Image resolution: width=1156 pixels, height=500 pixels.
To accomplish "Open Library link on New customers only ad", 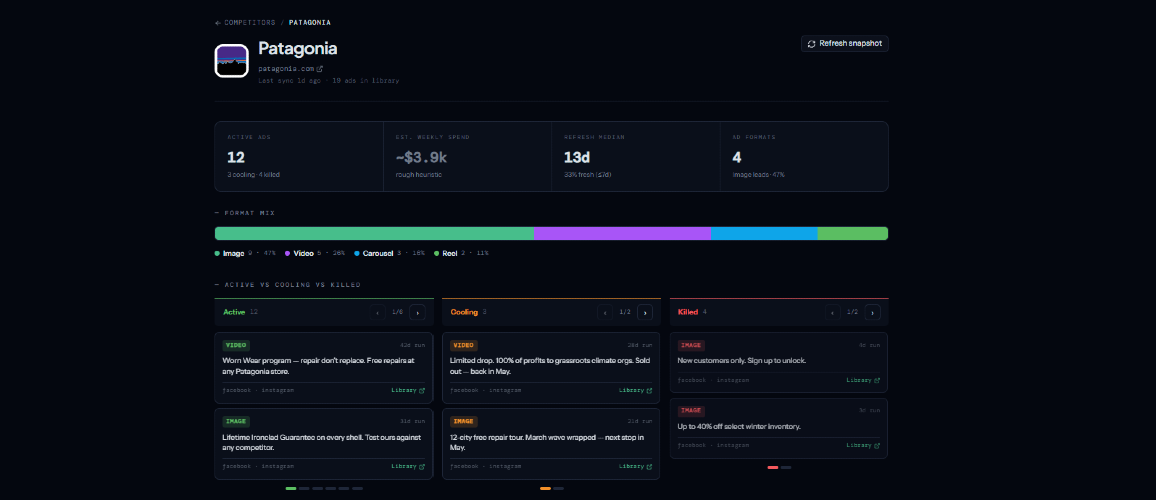I will pyautogui.click(x=863, y=381).
